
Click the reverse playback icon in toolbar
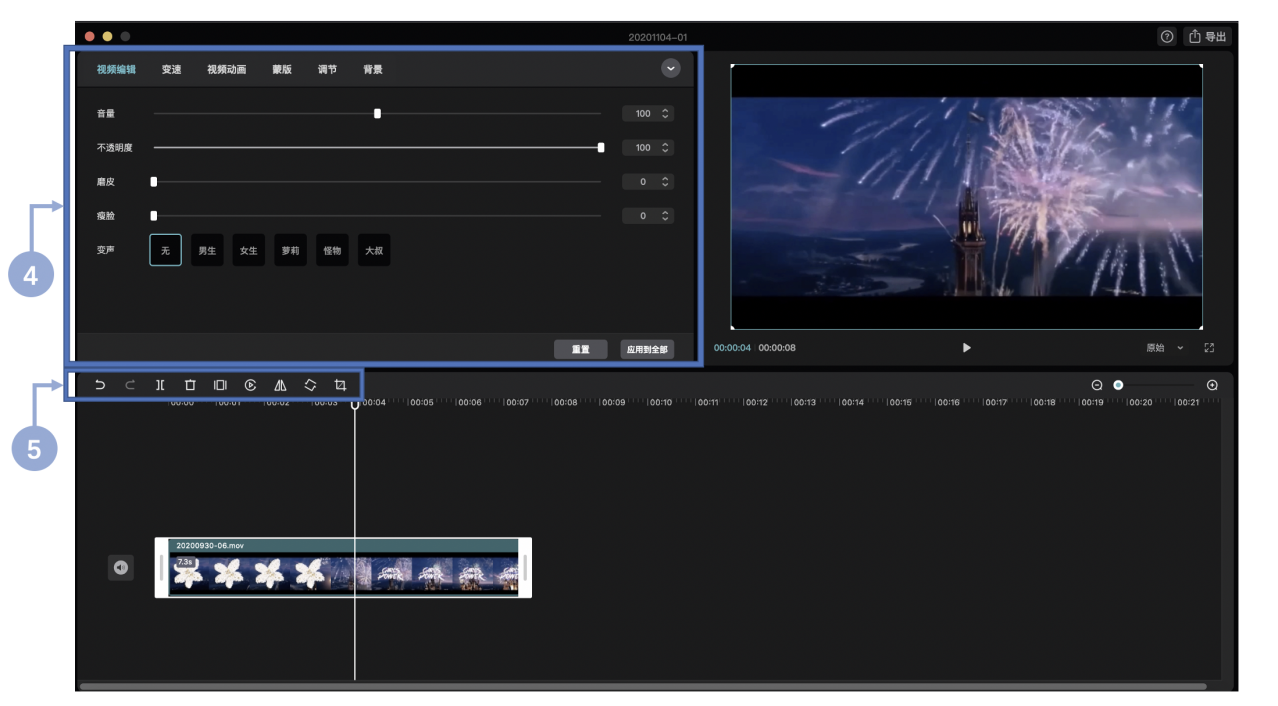pos(250,385)
